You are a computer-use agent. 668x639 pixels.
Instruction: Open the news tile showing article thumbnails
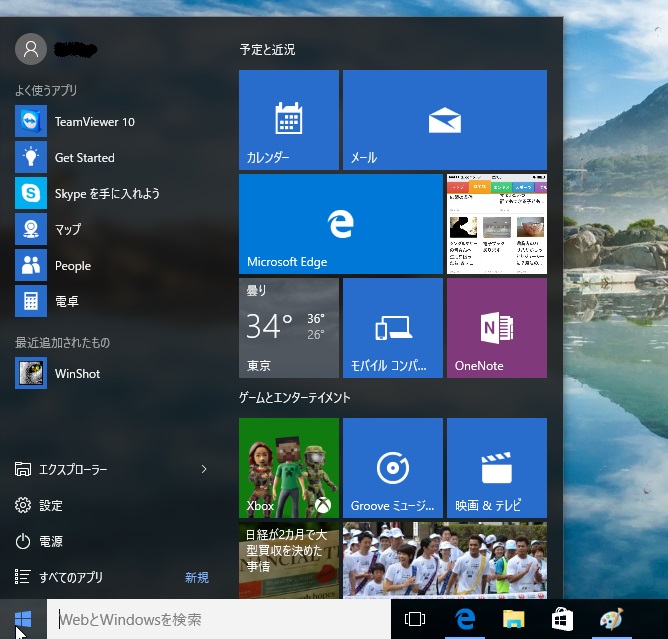[x=497, y=224]
